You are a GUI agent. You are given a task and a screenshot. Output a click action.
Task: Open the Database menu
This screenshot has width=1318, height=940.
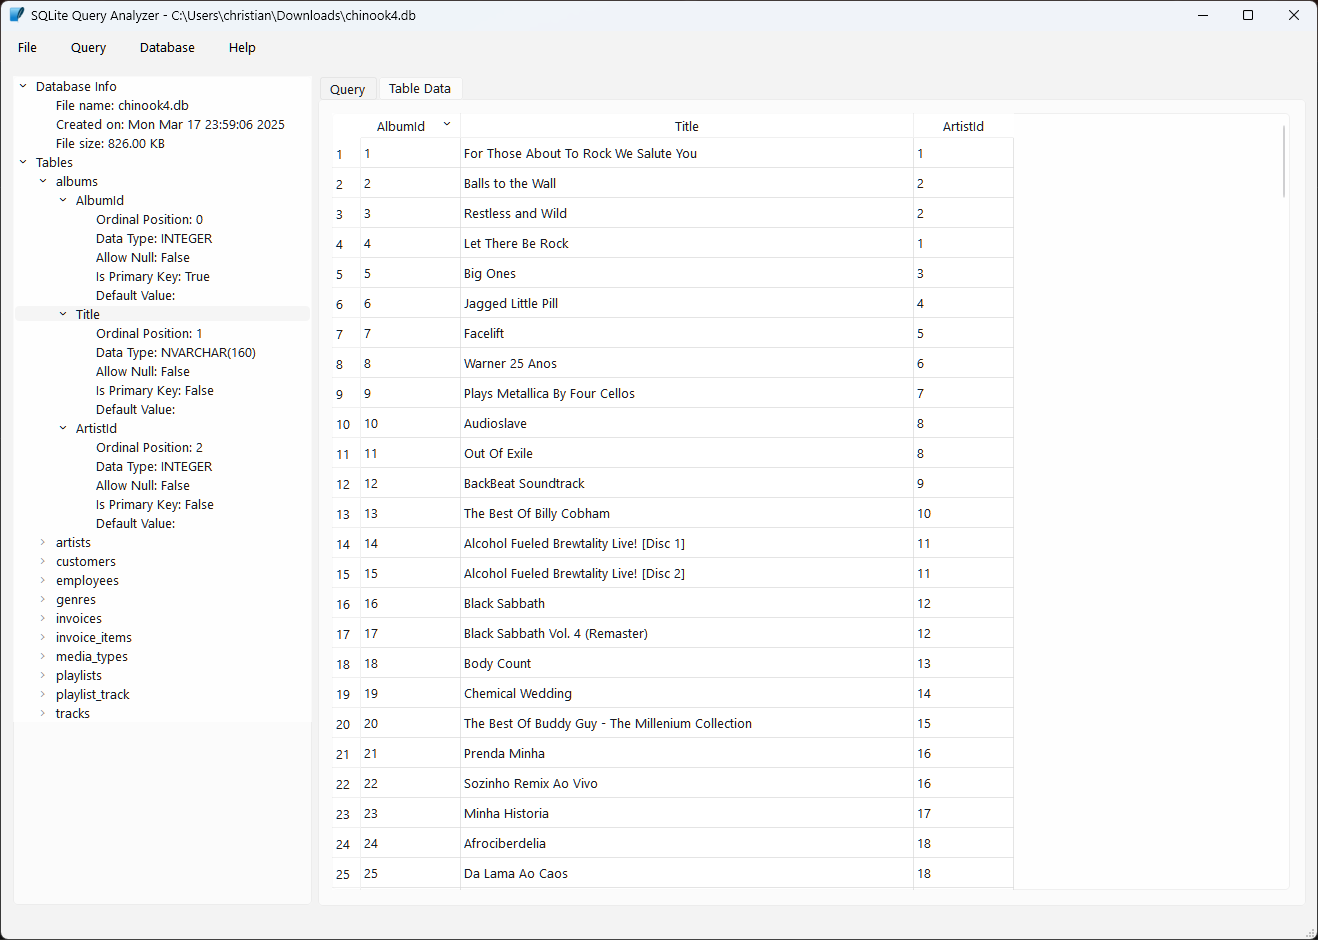tap(167, 47)
